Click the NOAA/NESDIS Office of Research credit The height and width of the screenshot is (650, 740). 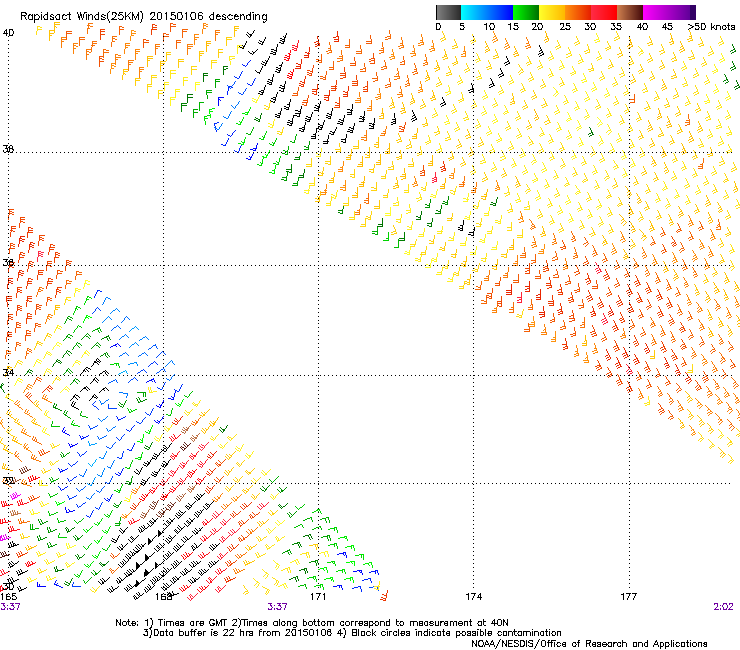point(589,644)
